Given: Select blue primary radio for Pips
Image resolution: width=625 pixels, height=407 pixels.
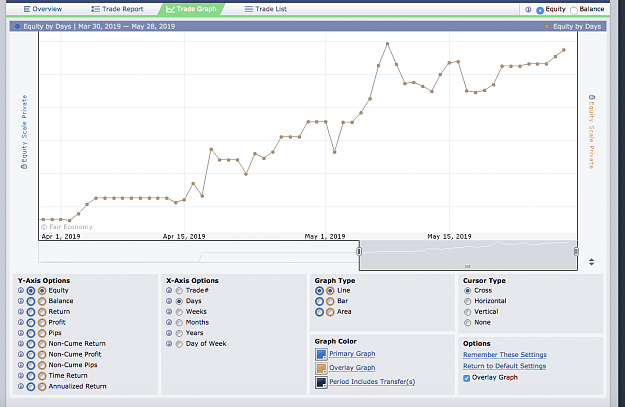Looking at the screenshot, I should coord(31,333).
